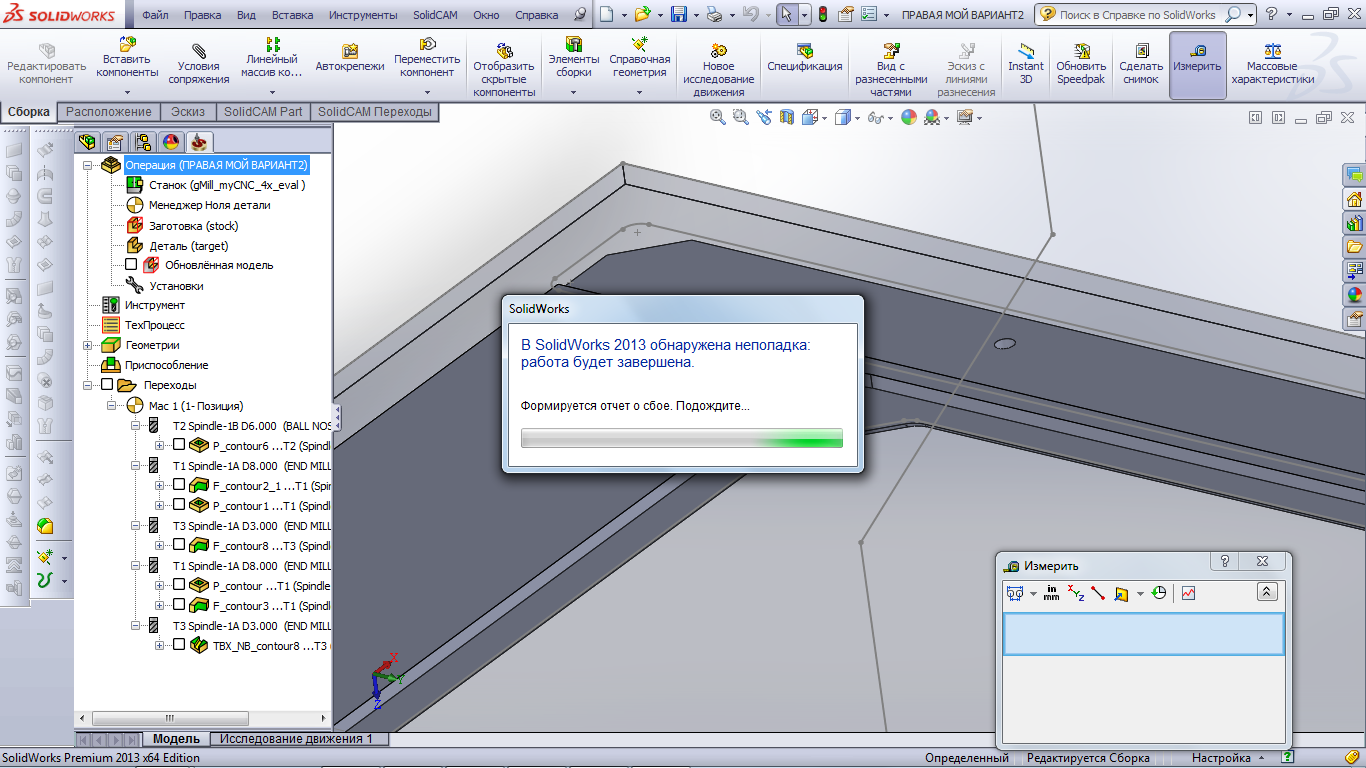Open Вставить компоненты dropdown arrow
Viewport: 1366px width, 768px height.
(127, 92)
